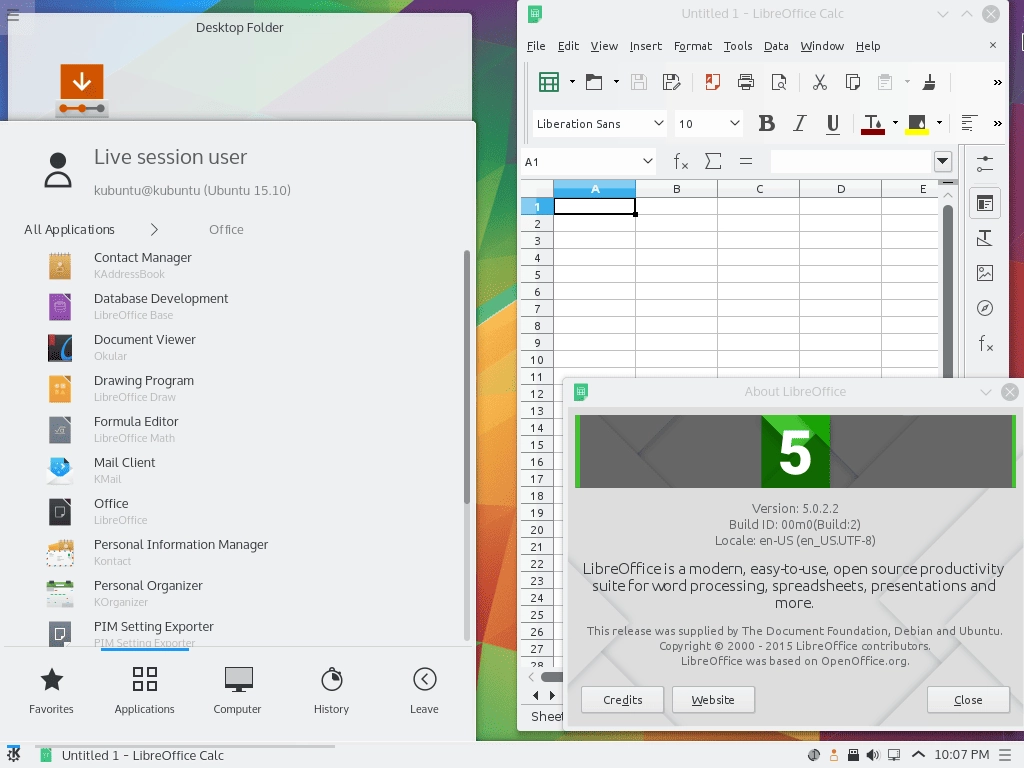Open the Data menu in Calc
This screenshot has width=1024, height=768.
tap(776, 46)
